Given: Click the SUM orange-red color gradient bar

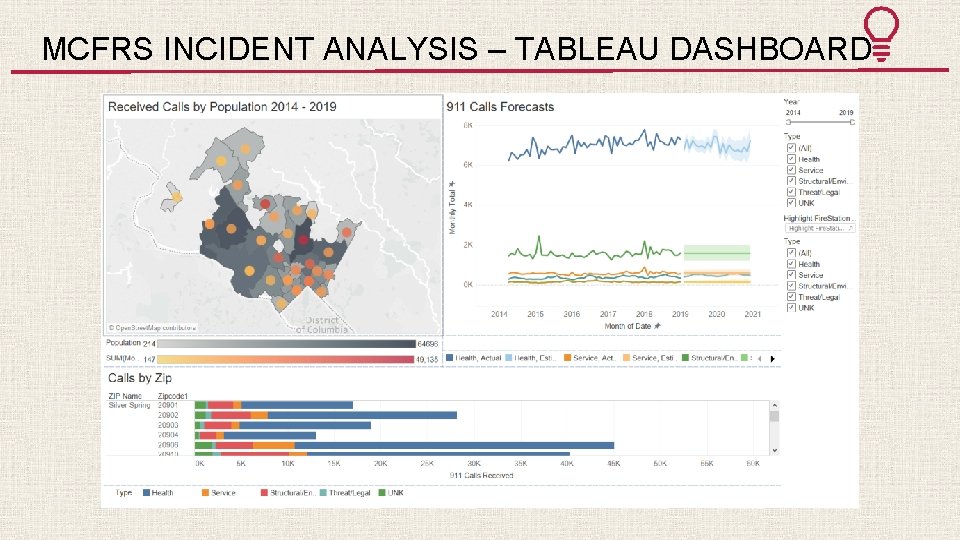Looking at the screenshot, I should click(286, 359).
